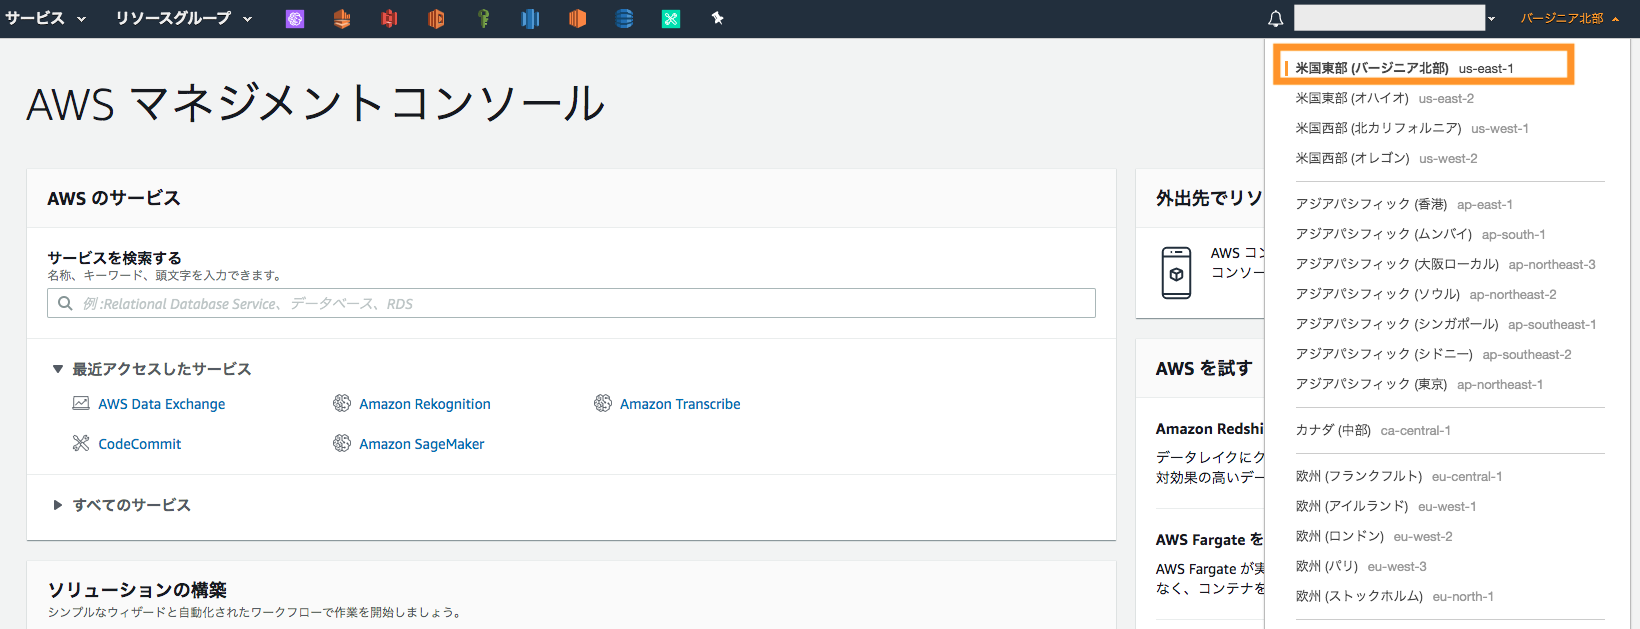Screen dimensions: 1640x629
Task: Open the サービス dropdown menu
Action: pos(46,18)
